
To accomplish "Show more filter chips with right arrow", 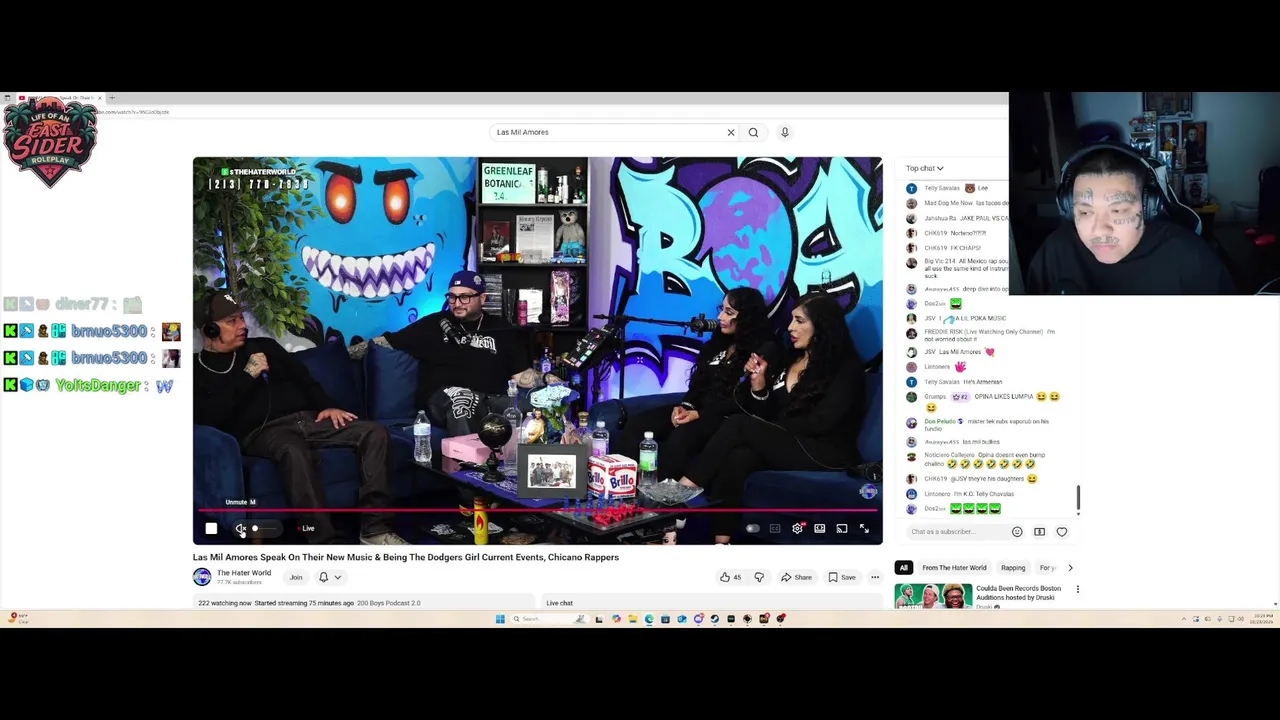I will point(1070,568).
